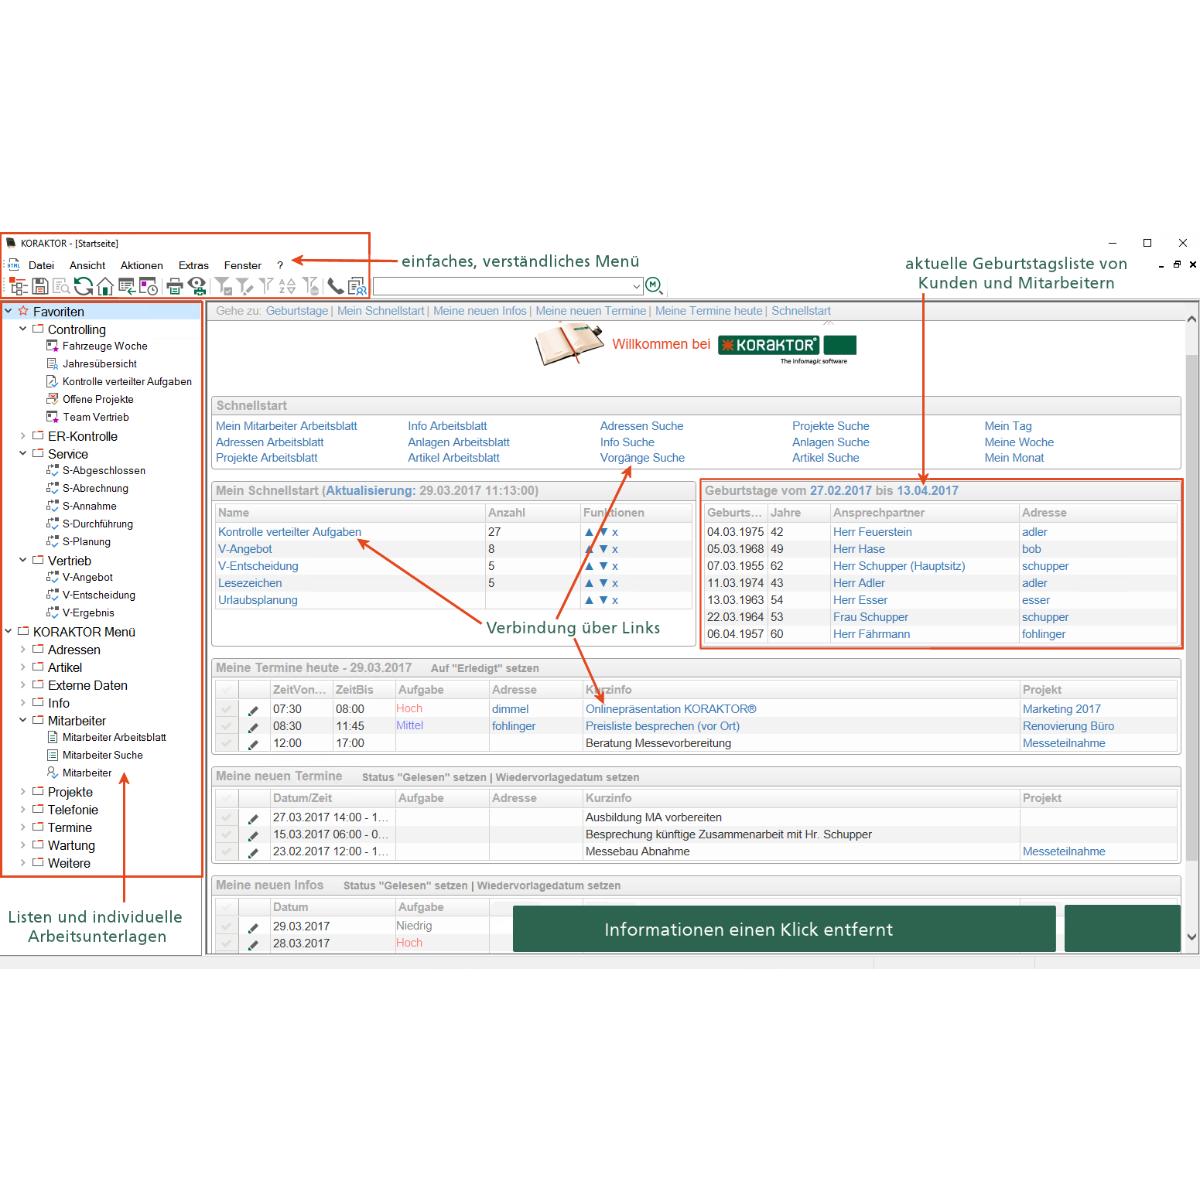
Task: Click the A-Z sort toolbar icon
Action: point(287,287)
